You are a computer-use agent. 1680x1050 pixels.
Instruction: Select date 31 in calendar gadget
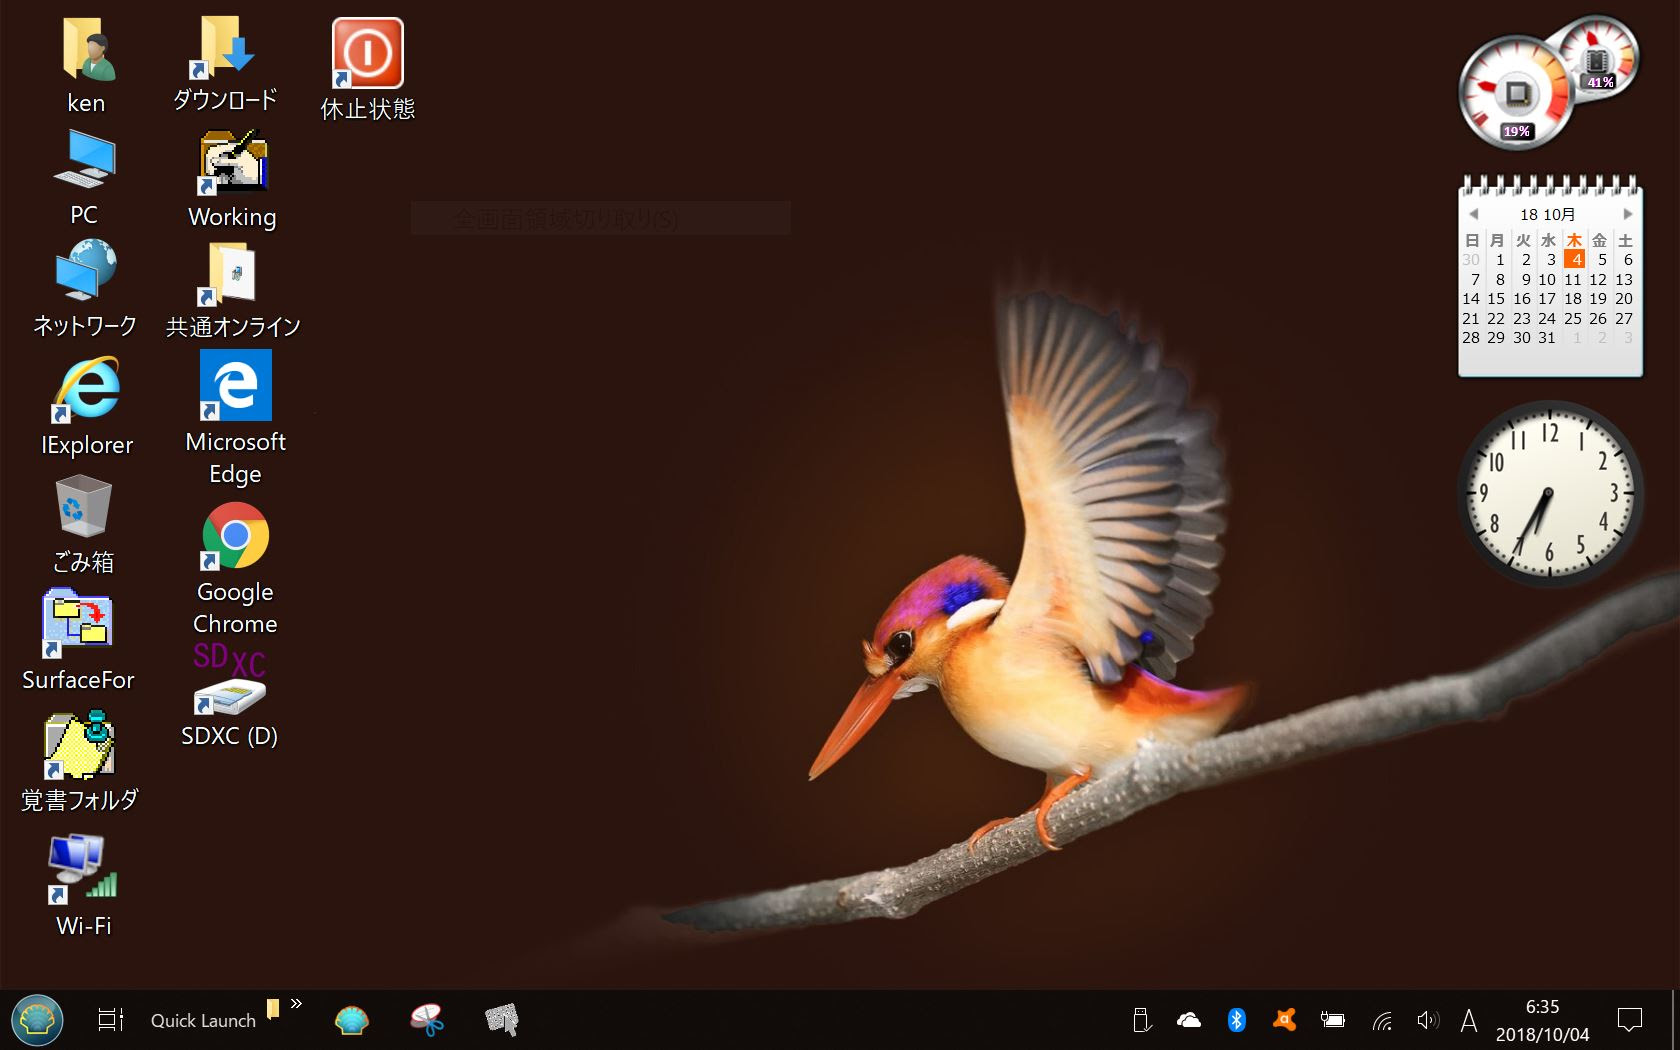1547,337
